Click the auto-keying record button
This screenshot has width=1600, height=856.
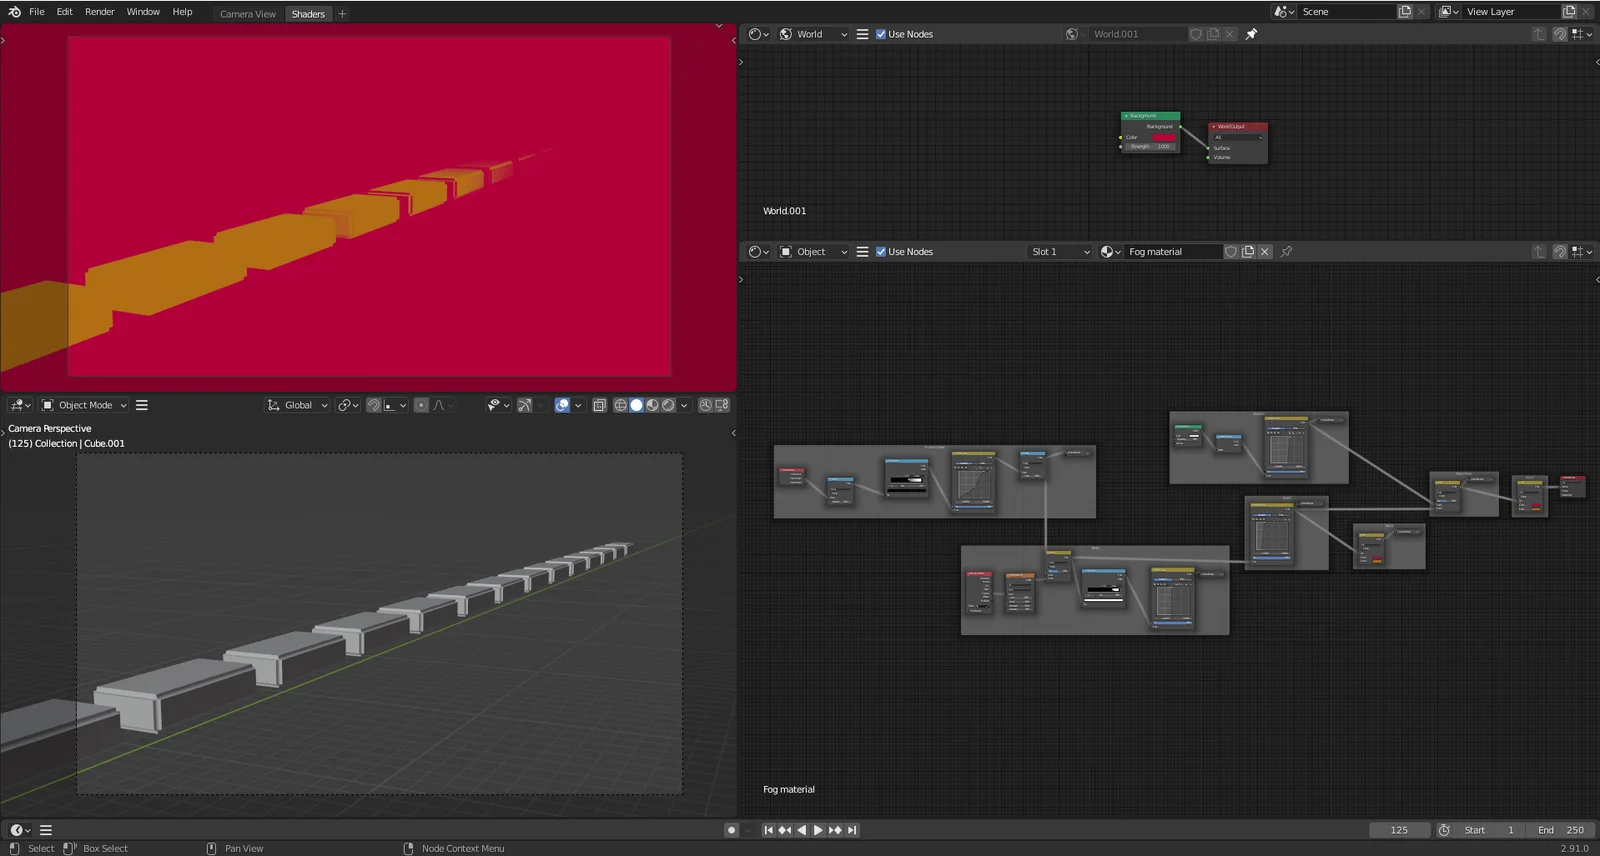pyautogui.click(x=731, y=830)
